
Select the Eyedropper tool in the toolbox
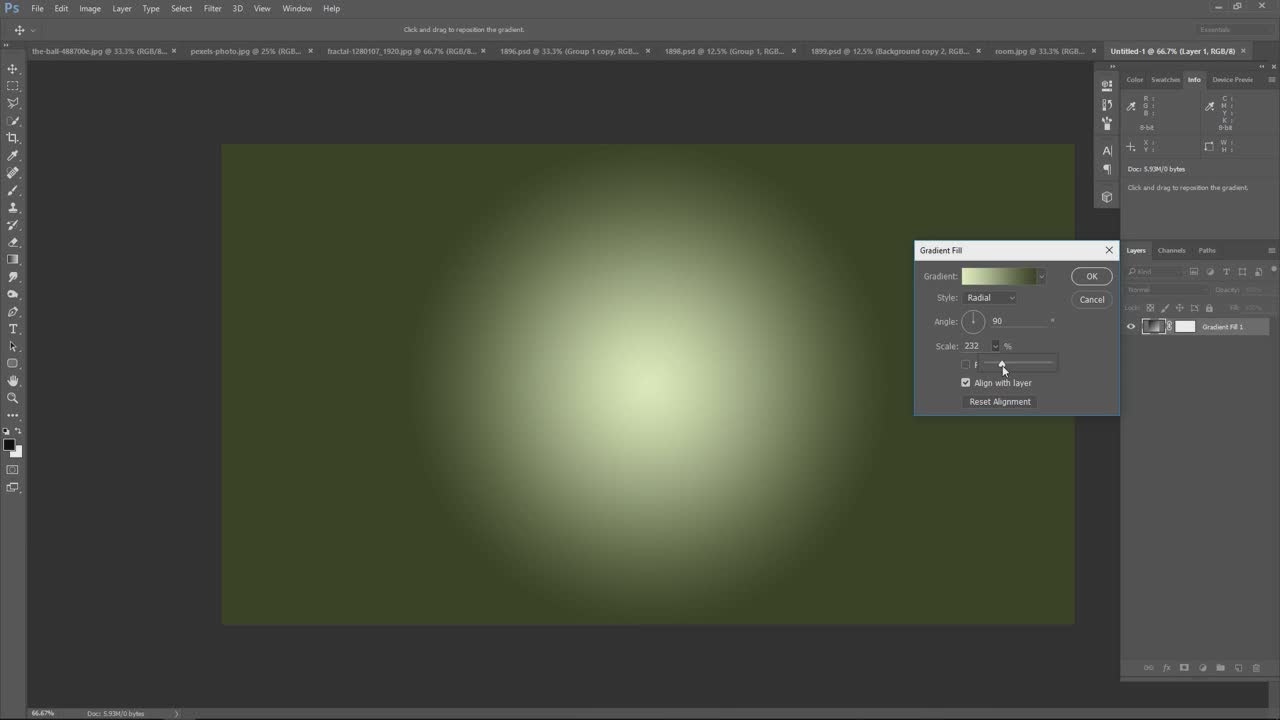coord(13,156)
